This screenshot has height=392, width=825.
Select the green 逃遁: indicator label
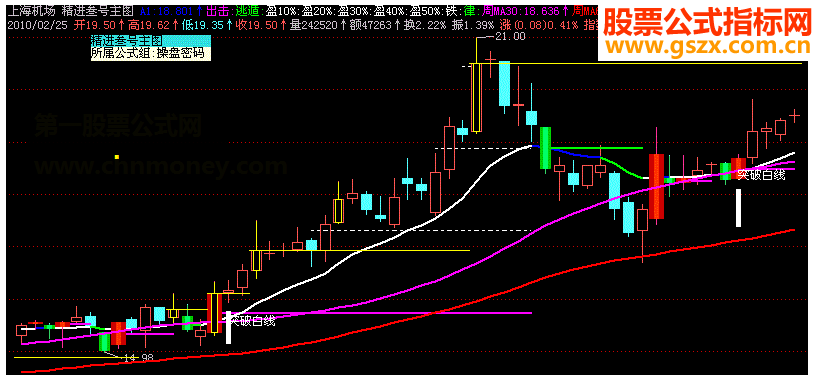(x=249, y=11)
